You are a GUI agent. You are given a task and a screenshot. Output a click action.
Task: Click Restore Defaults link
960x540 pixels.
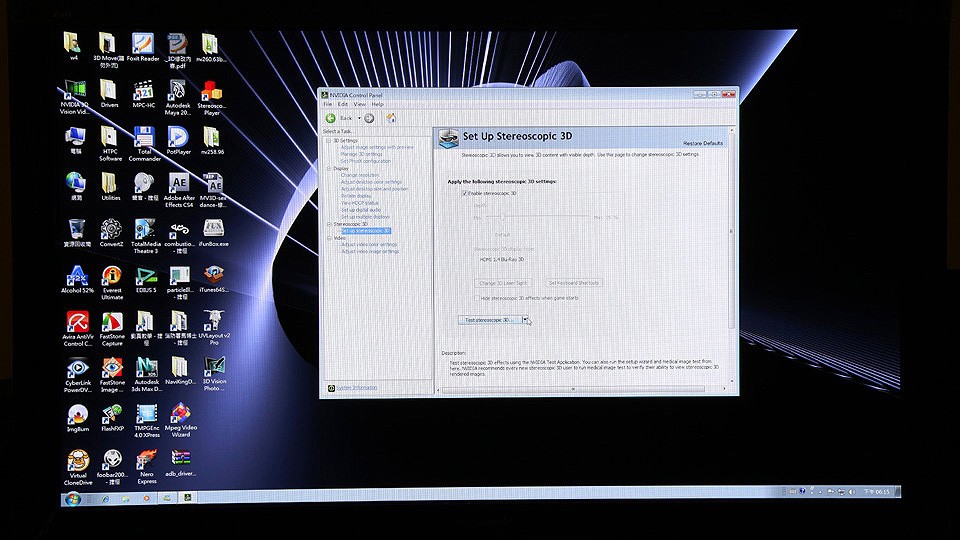click(703, 143)
